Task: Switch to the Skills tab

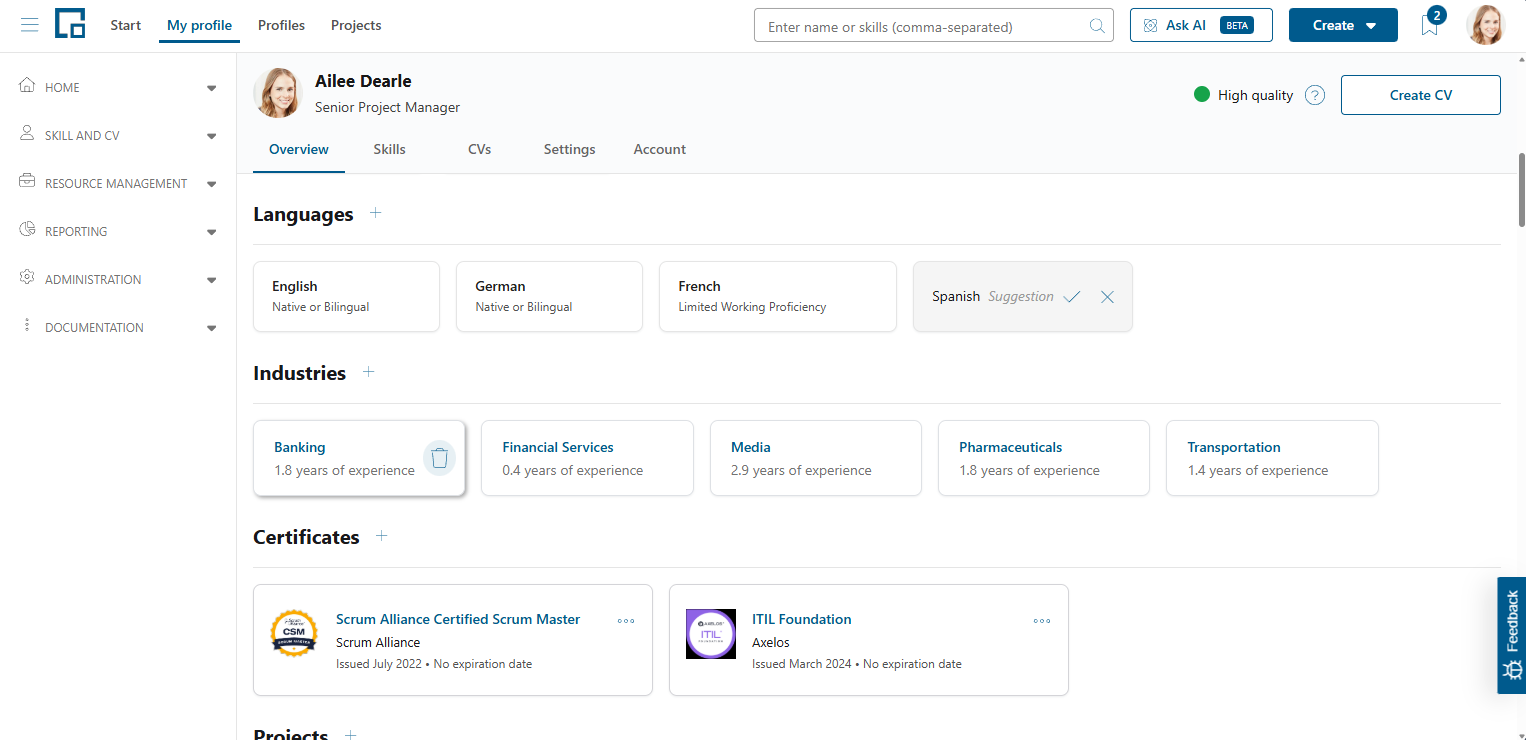Action: [x=389, y=149]
